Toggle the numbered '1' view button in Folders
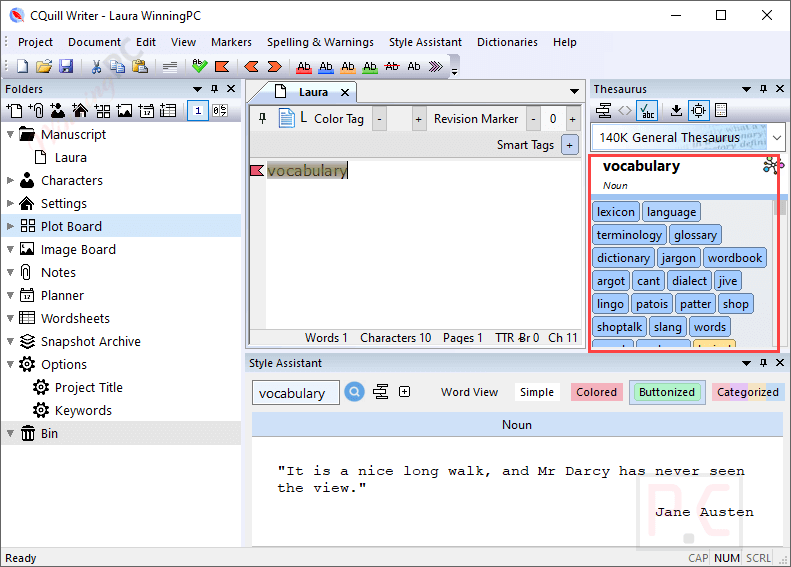791x567 pixels. click(x=198, y=110)
